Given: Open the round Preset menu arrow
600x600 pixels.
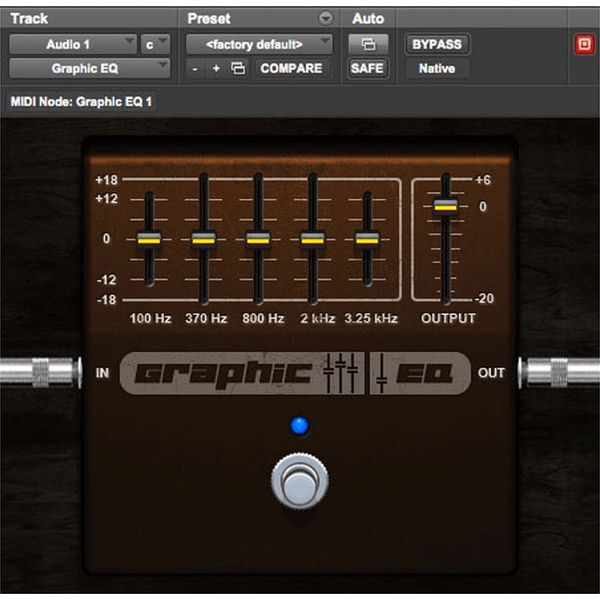Looking at the screenshot, I should coord(326,18).
